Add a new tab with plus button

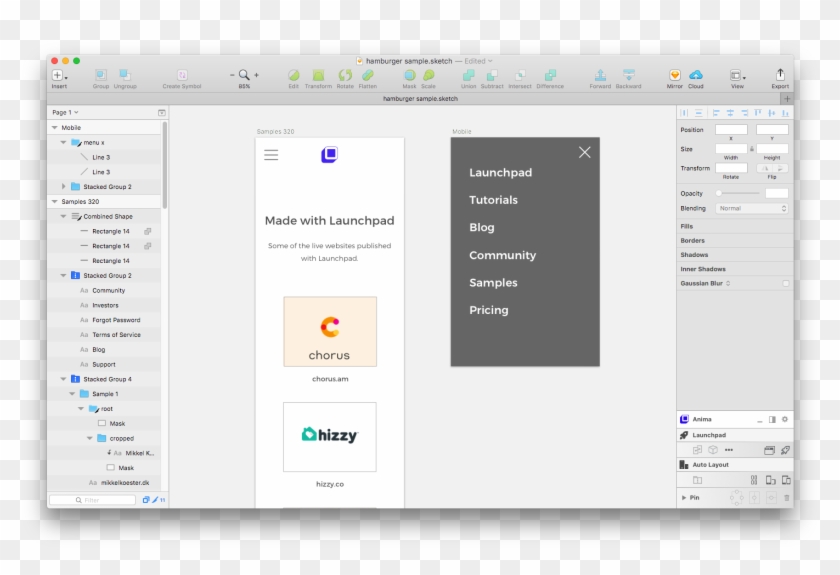786,99
